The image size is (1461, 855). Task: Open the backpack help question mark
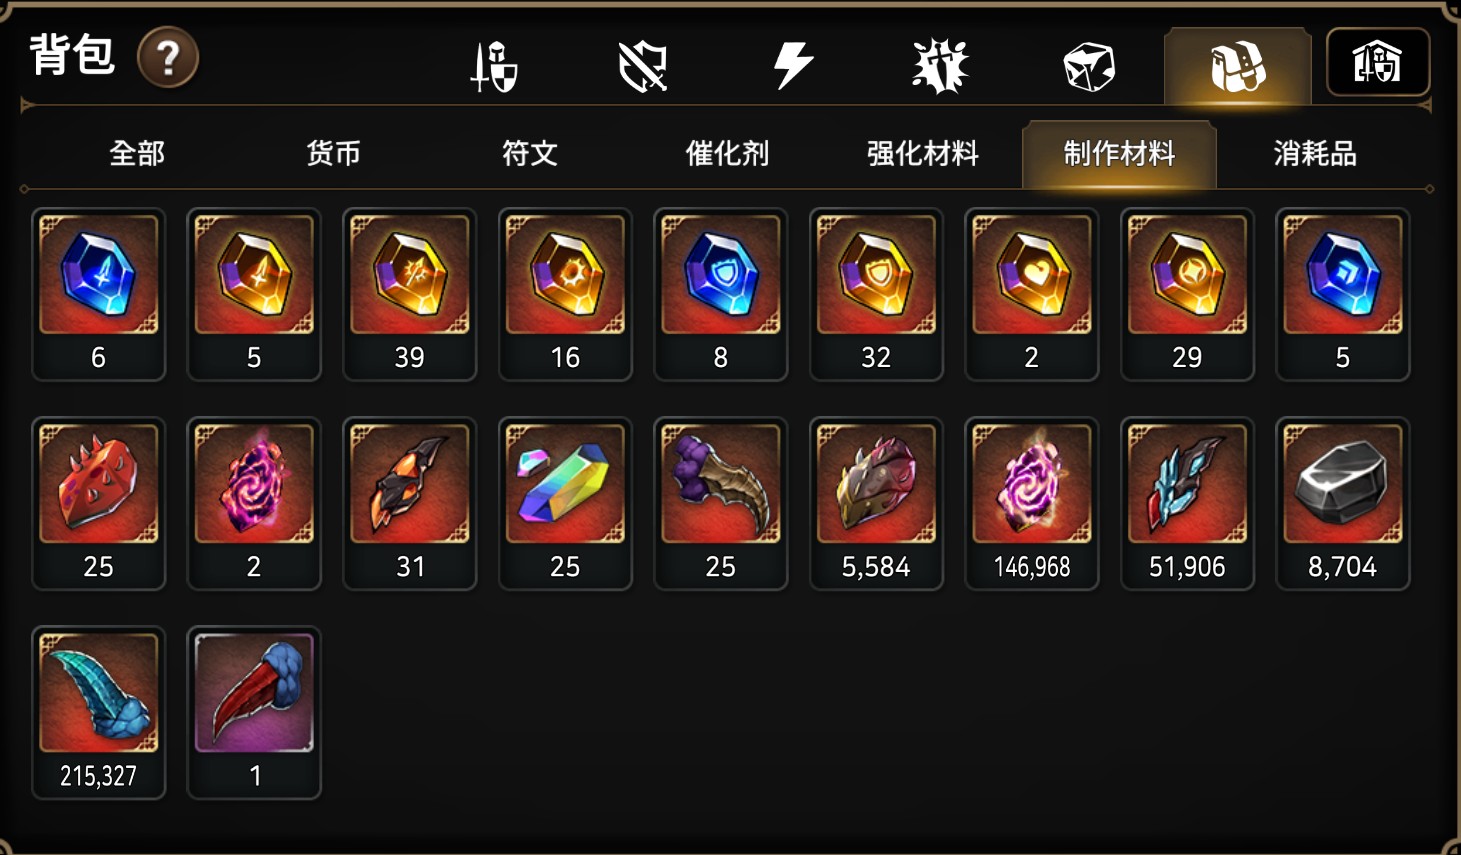click(167, 58)
